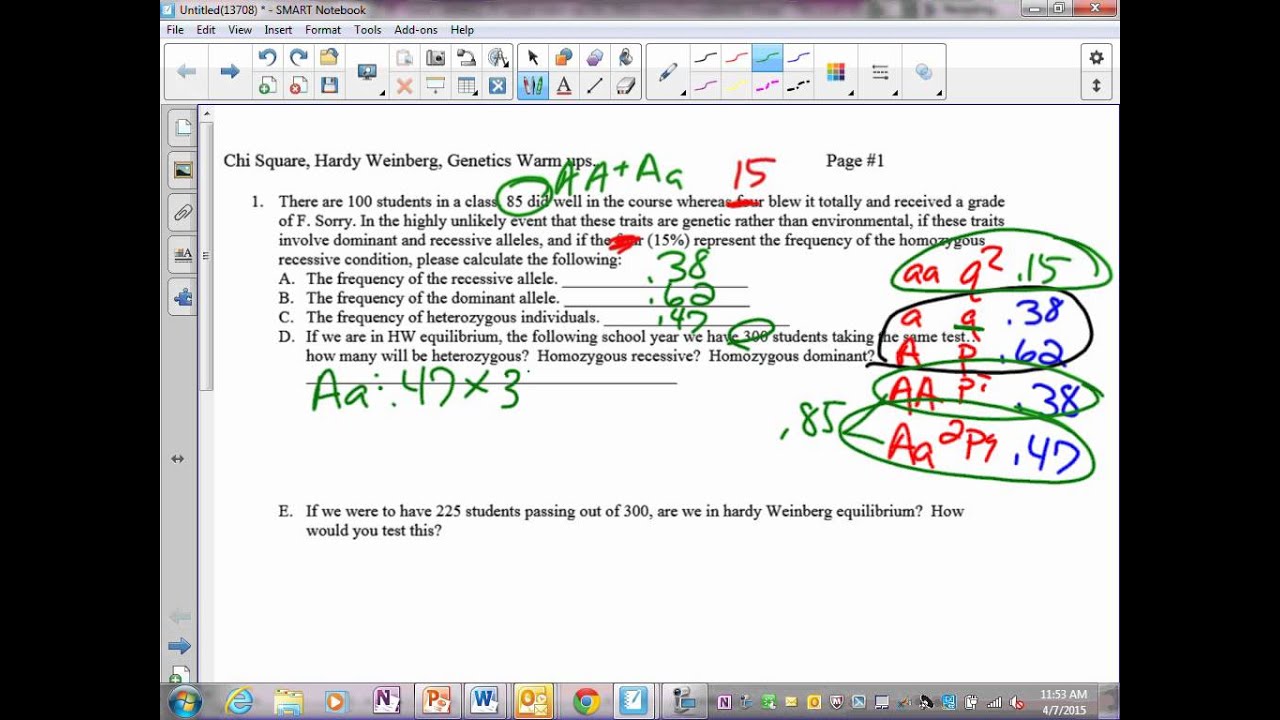The image size is (1280, 720).
Task: Go to next page via bottom-left arrow
Action: pyautogui.click(x=179, y=646)
